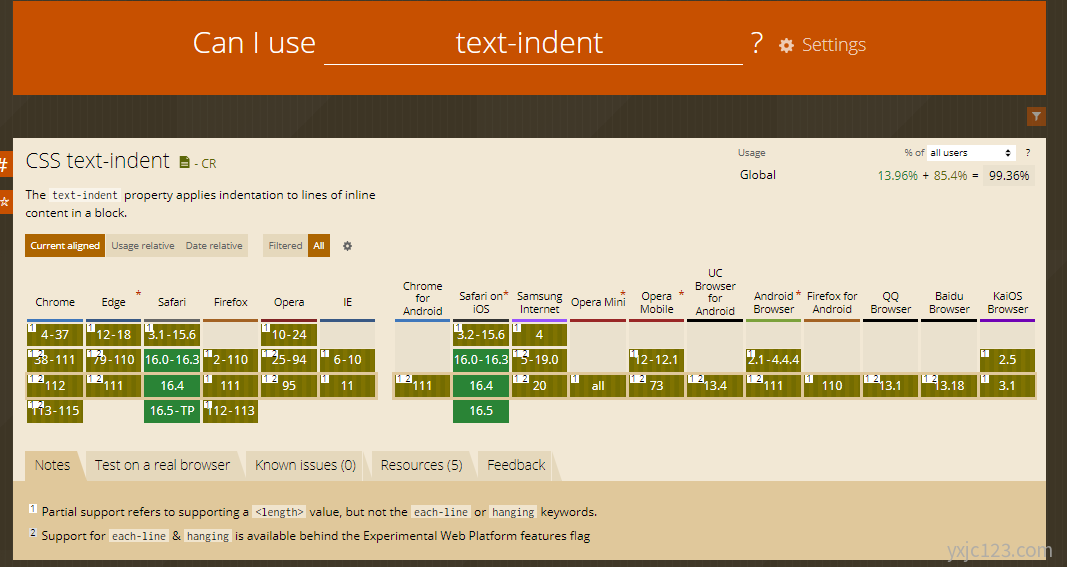
Task: Click the Settings link in header
Action: click(834, 45)
